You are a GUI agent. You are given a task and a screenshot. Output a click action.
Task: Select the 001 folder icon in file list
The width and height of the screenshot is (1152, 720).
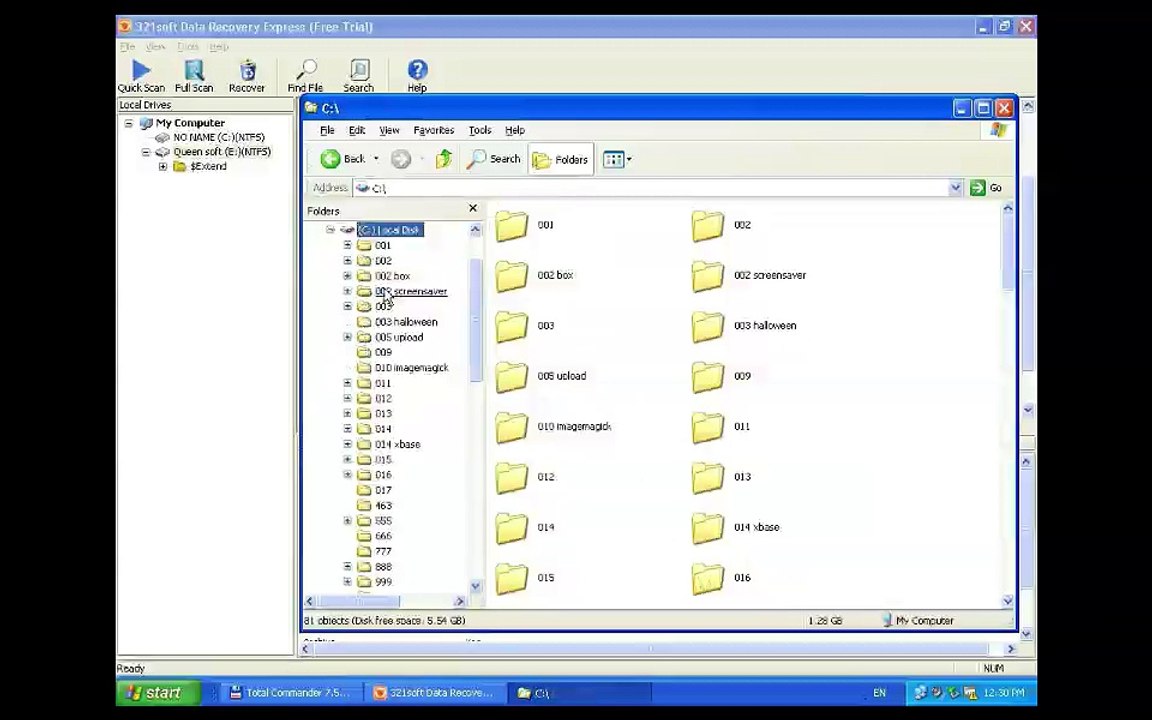(512, 226)
